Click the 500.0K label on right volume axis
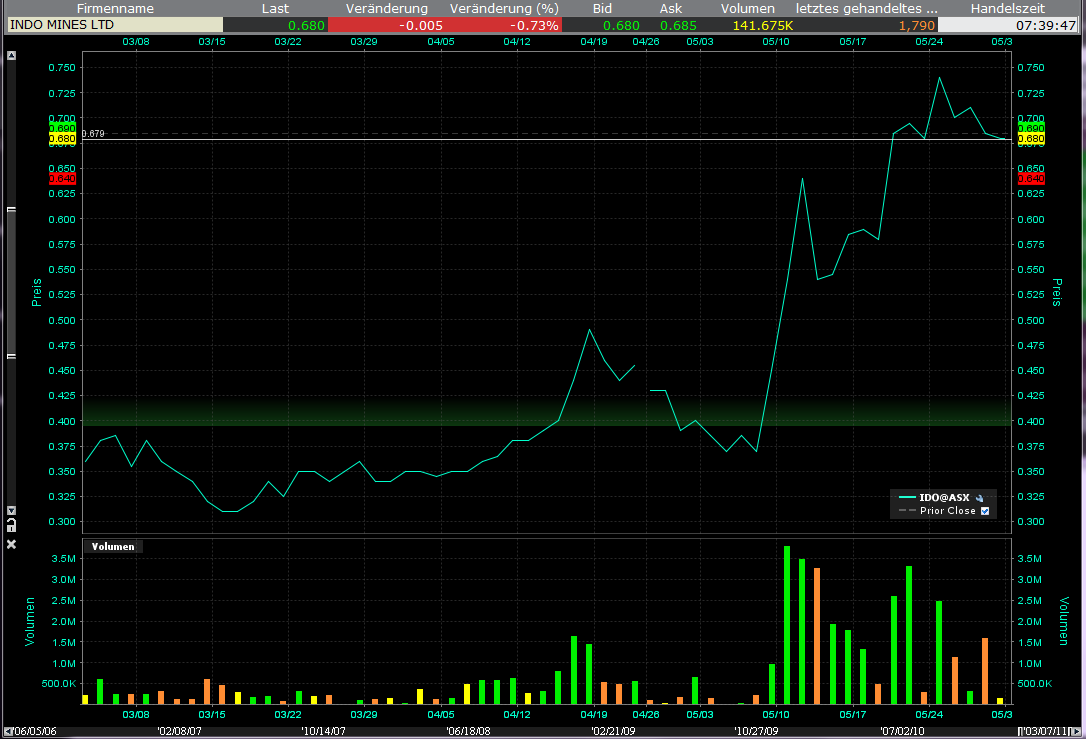The width and height of the screenshot is (1086, 739). tap(1034, 684)
